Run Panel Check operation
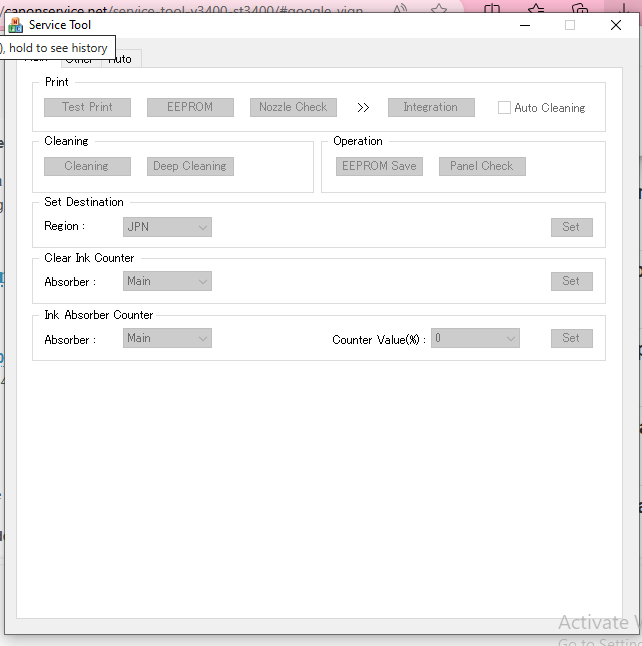The width and height of the screenshot is (642, 646). tap(482, 166)
